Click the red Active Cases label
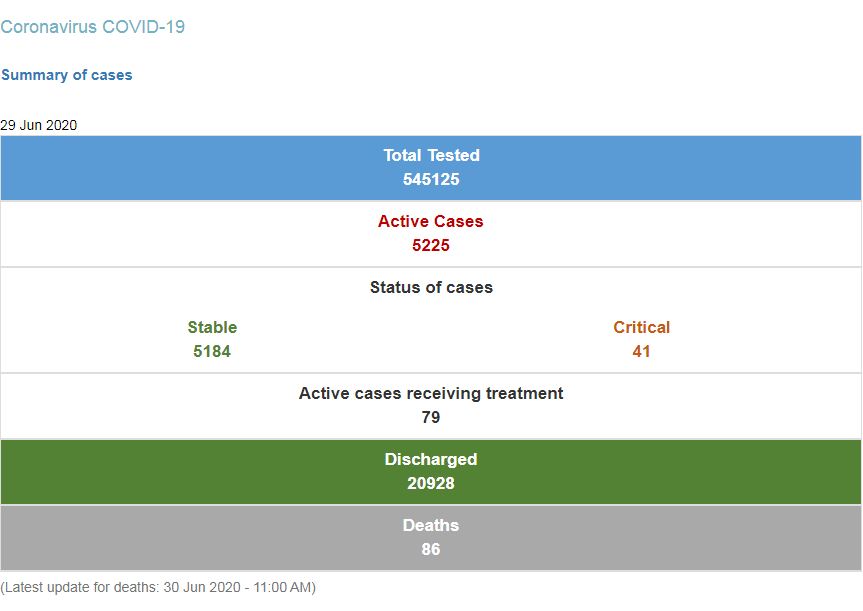 click(x=430, y=221)
